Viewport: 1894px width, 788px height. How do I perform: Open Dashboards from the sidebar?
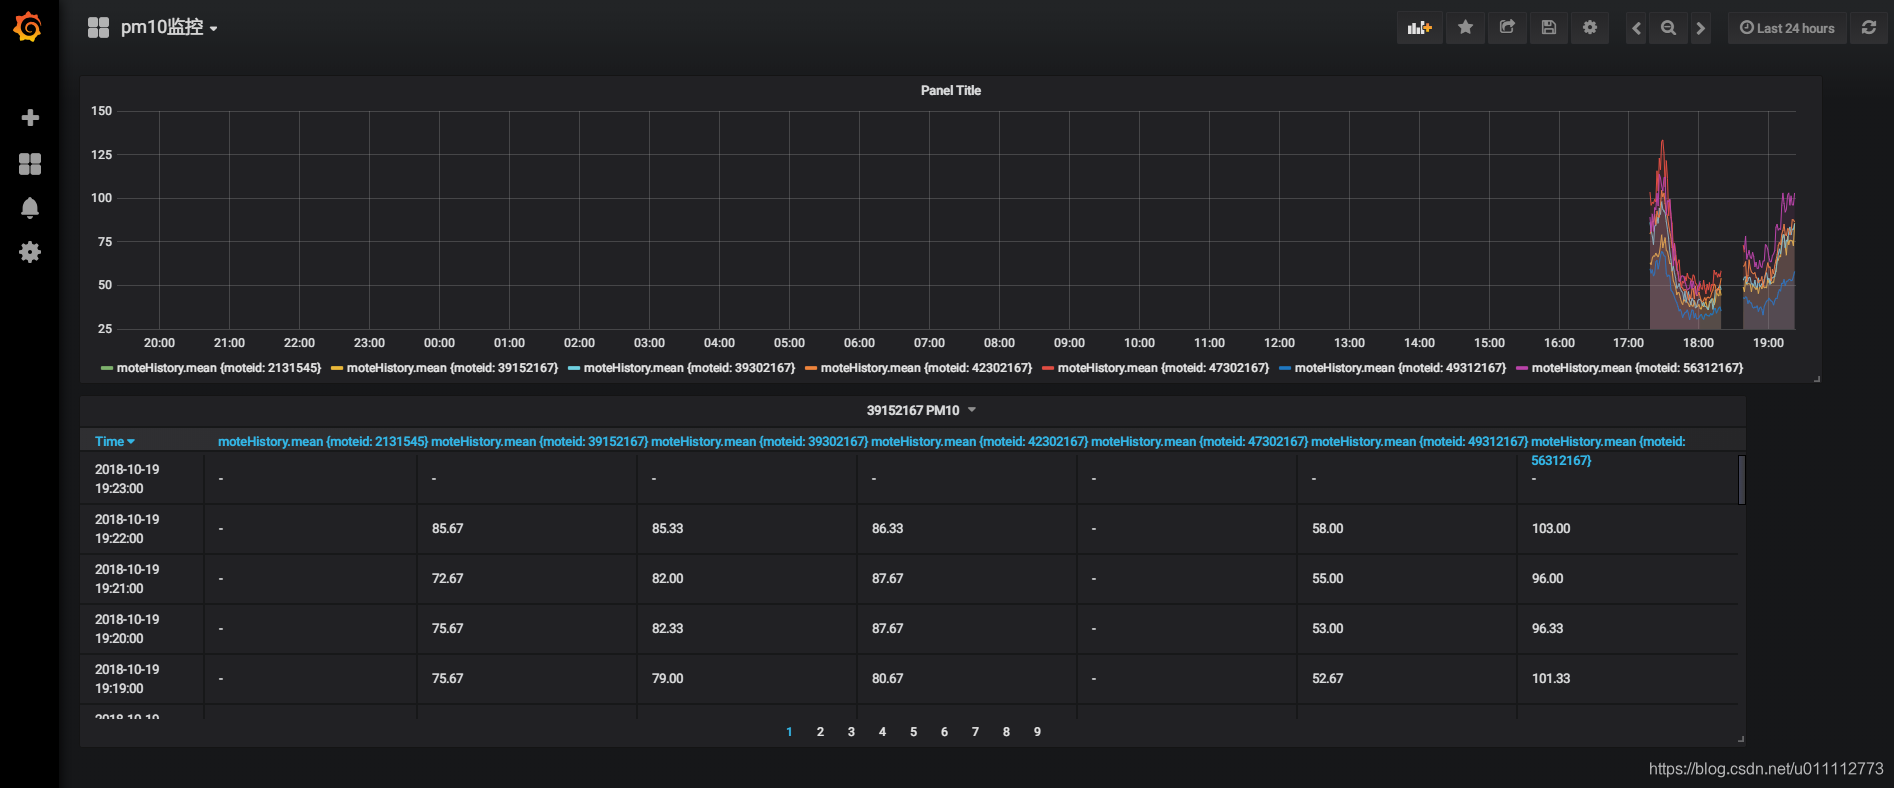click(x=30, y=163)
